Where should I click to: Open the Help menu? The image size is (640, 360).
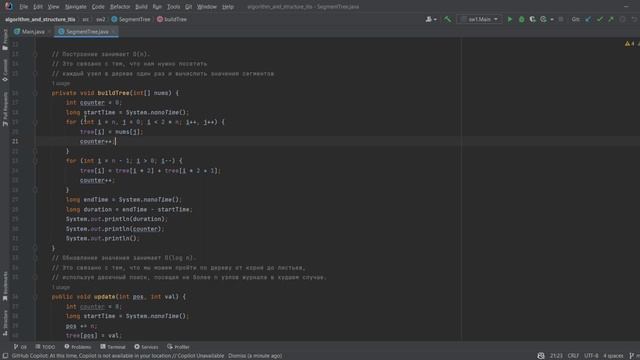pos(228,7)
